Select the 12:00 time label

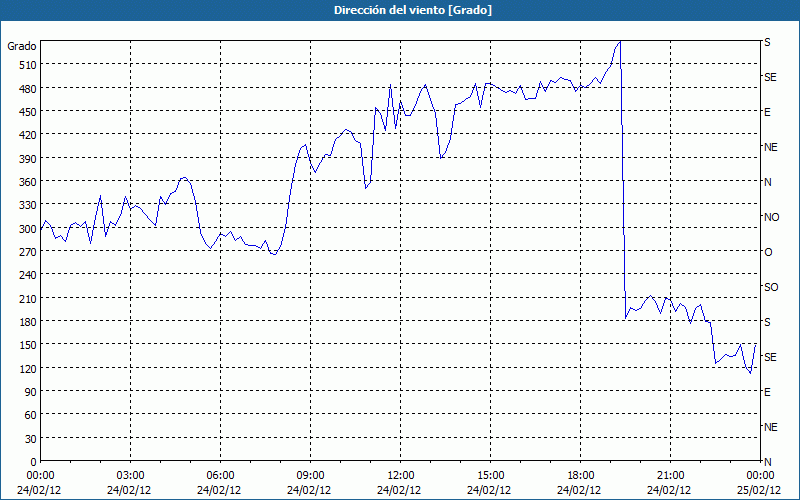401,476
